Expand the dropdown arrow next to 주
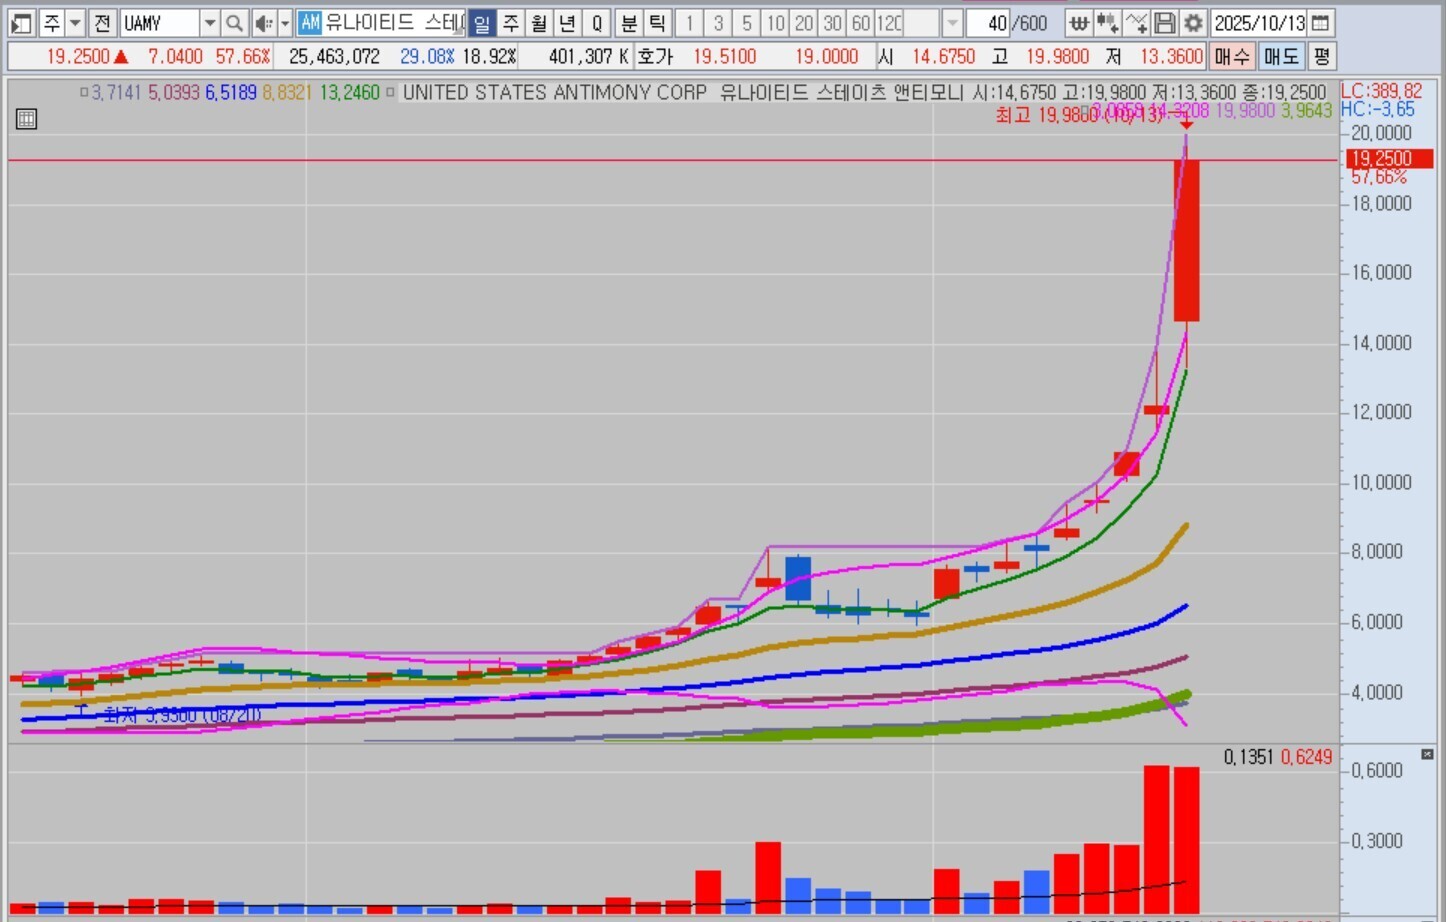This screenshot has width=1446, height=922. [75, 23]
